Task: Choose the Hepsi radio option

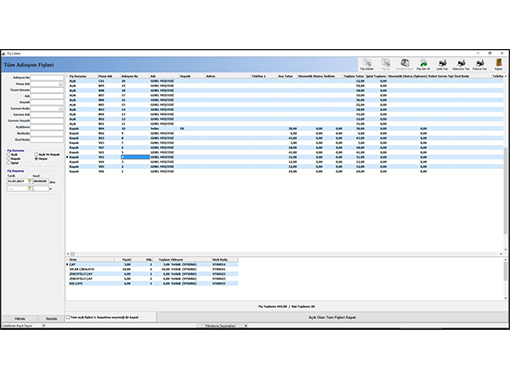Action: (x=36, y=159)
